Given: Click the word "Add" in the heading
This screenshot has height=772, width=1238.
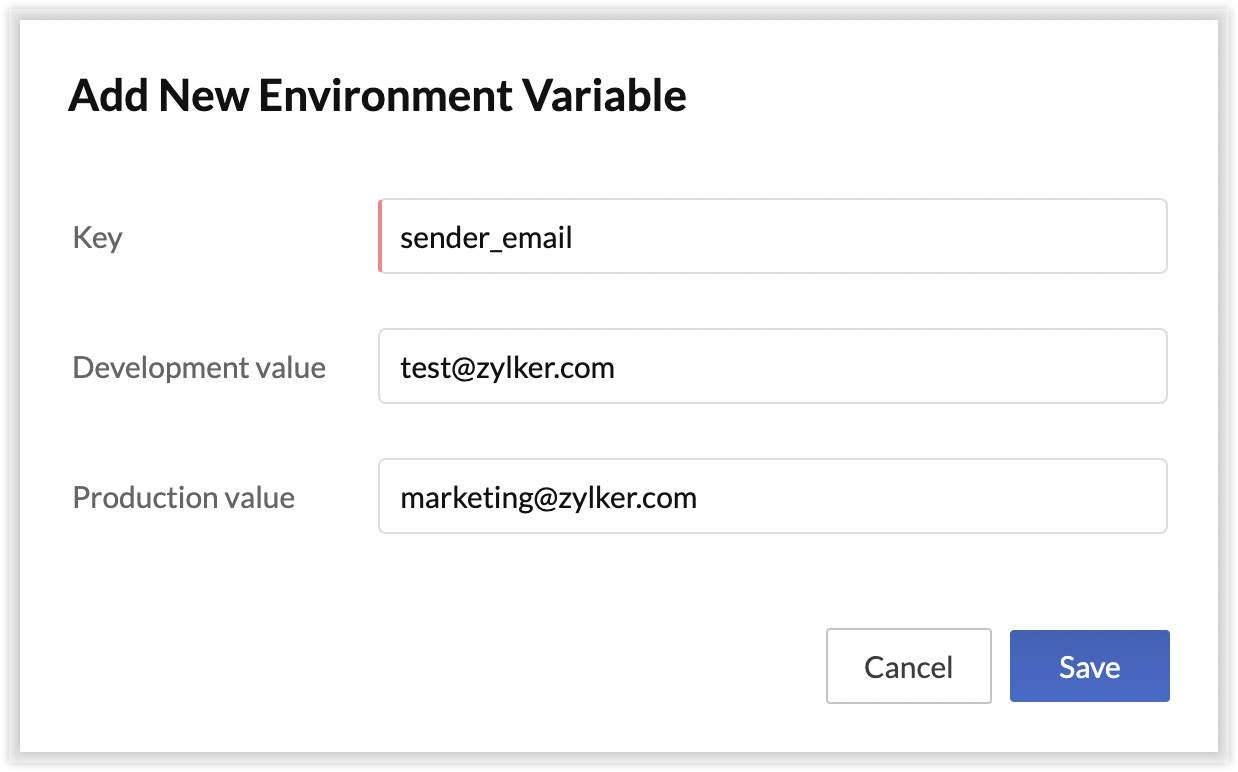Looking at the screenshot, I should [x=106, y=96].
